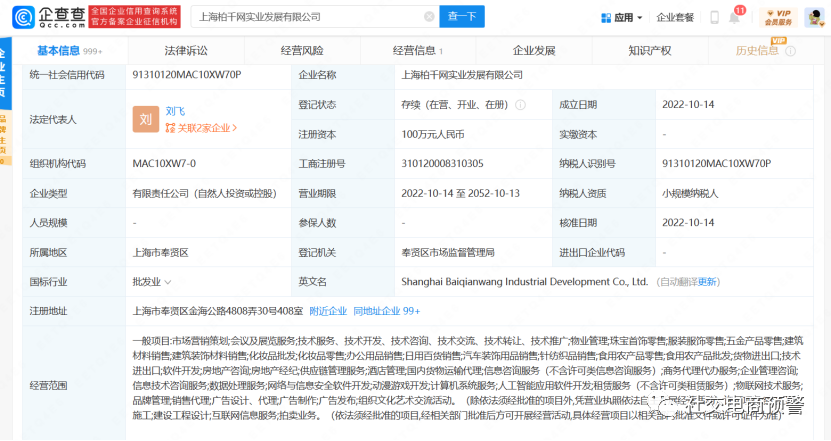This screenshot has width=831, height=441.
Task: Open the blue 企业主页 side tab
Action: tap(5, 74)
